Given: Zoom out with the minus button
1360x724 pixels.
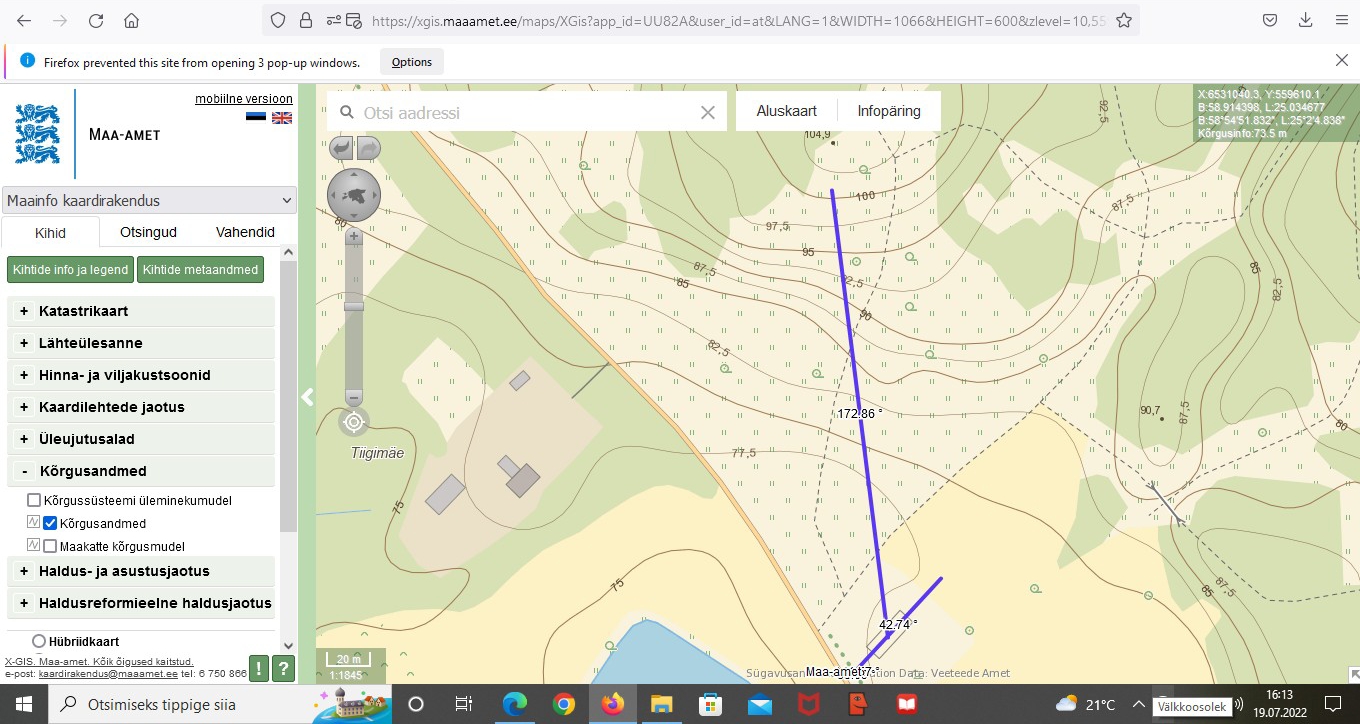Looking at the screenshot, I should coord(354,397).
